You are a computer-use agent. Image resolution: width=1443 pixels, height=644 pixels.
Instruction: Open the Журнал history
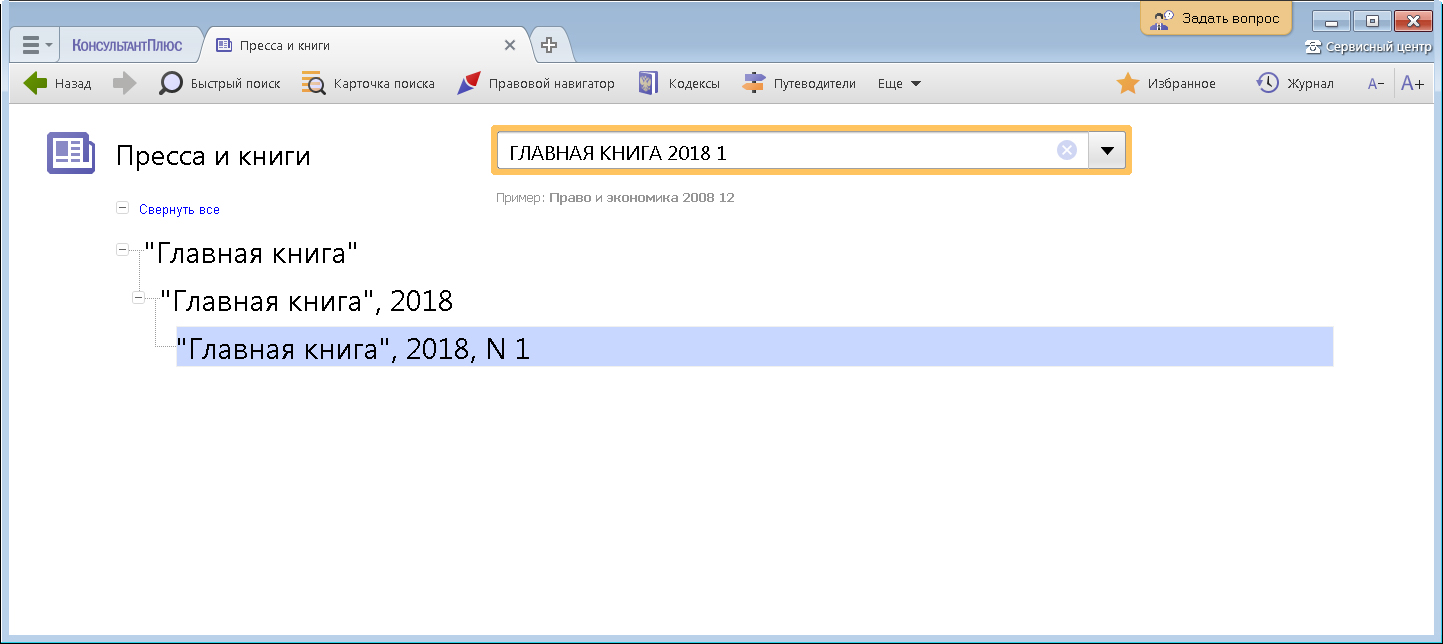coord(1295,84)
